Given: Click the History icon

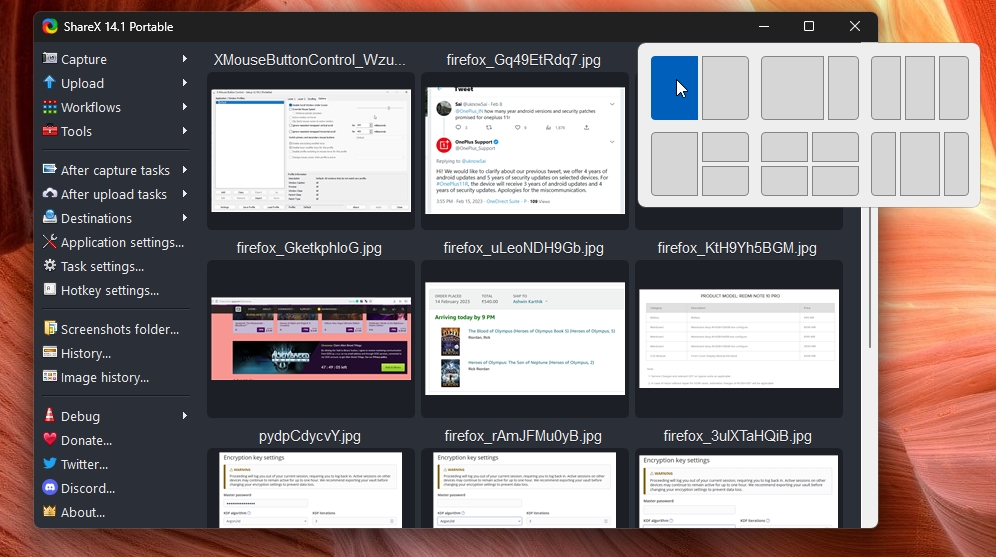Looking at the screenshot, I should pyautogui.click(x=50, y=352).
